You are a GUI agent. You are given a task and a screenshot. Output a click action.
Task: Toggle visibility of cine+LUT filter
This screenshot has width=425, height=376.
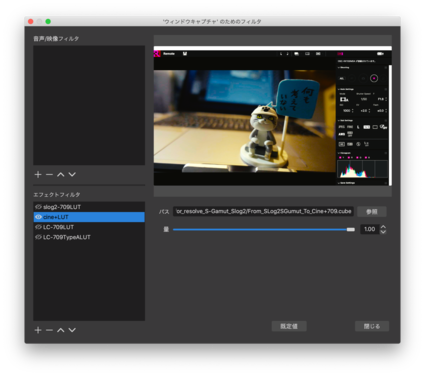tap(38, 217)
